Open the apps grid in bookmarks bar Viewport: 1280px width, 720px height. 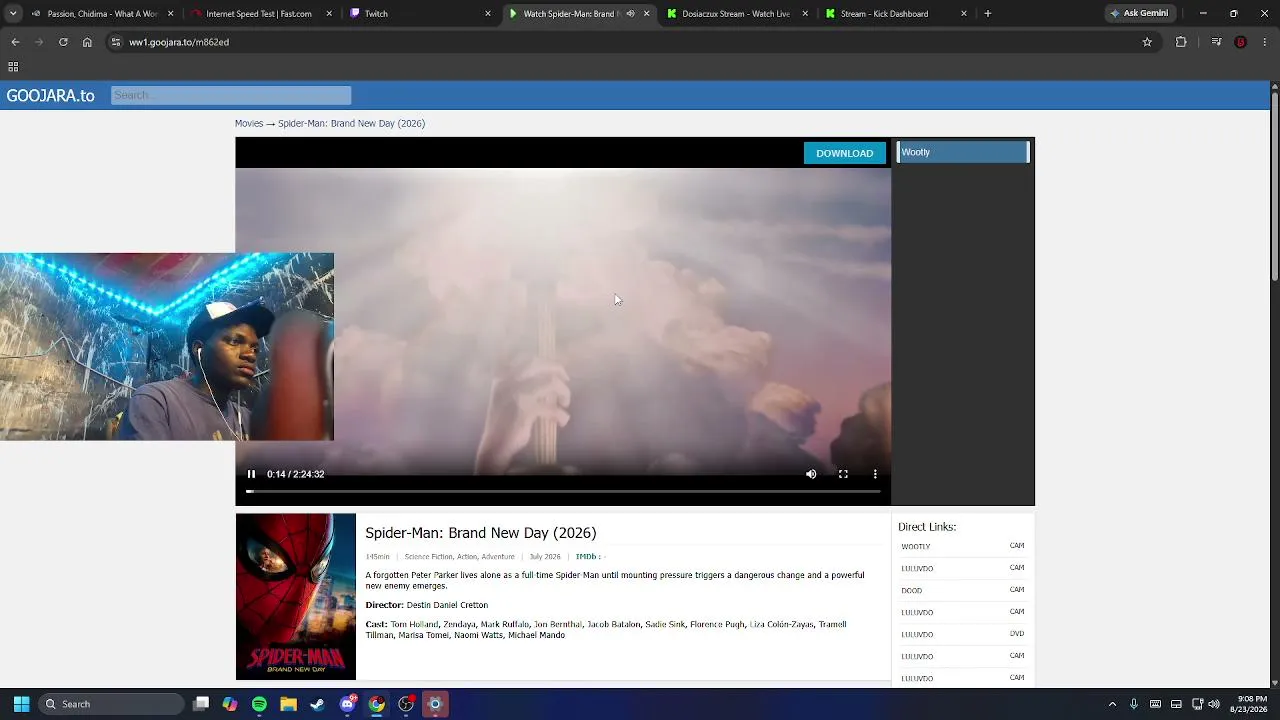point(13,67)
